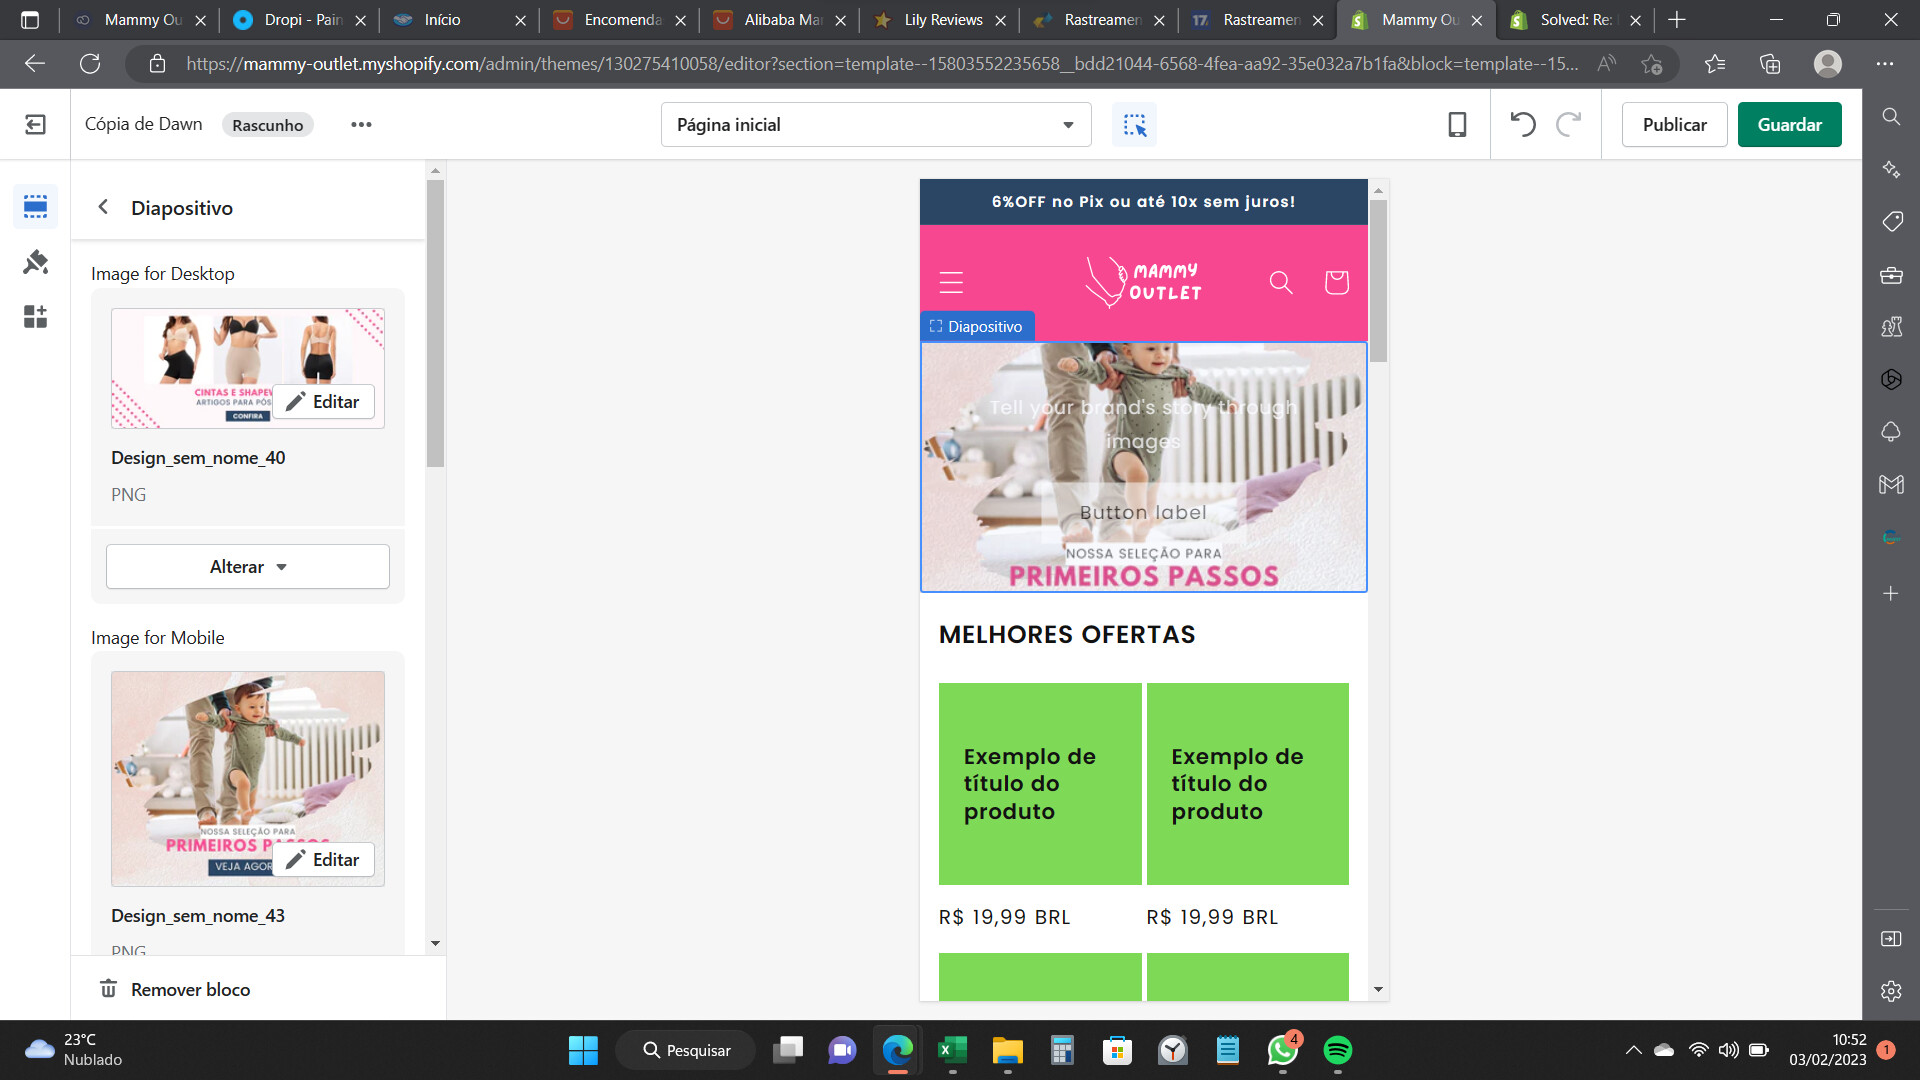Viewport: 1920px width, 1080px height.
Task: Click the search icon in store preview
Action: [x=1280, y=283]
